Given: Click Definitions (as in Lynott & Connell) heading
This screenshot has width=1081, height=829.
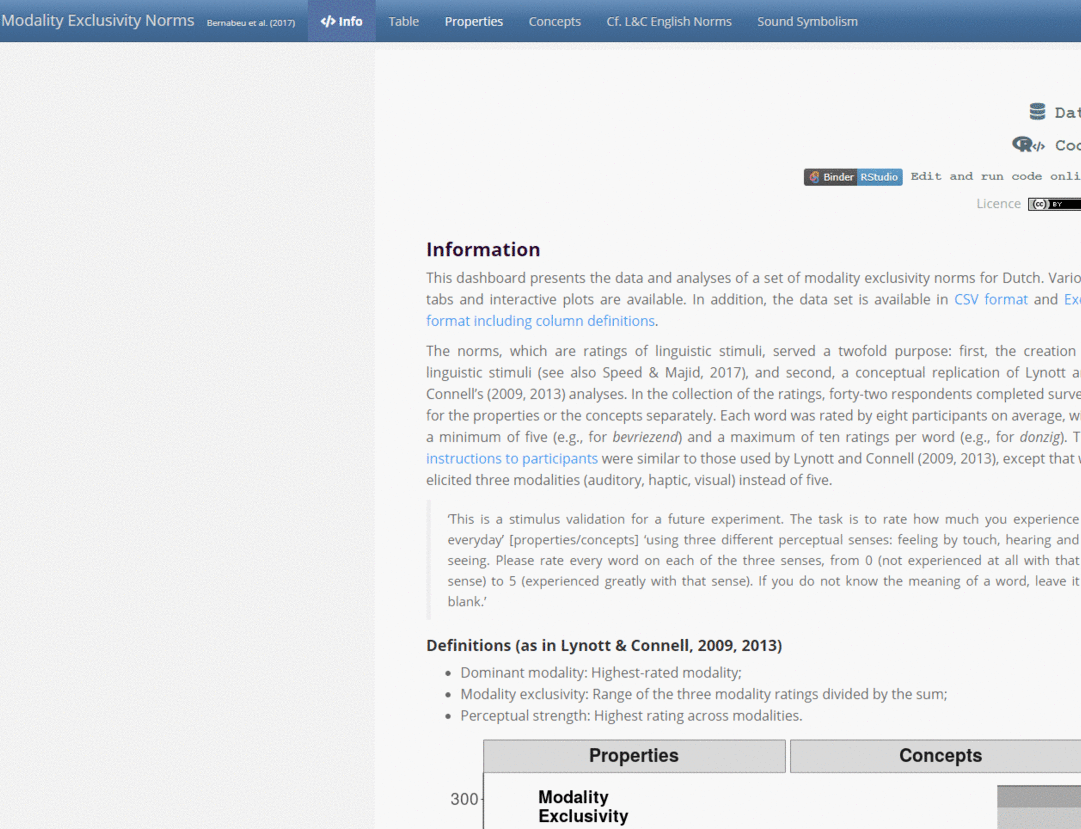Looking at the screenshot, I should (x=604, y=646).
